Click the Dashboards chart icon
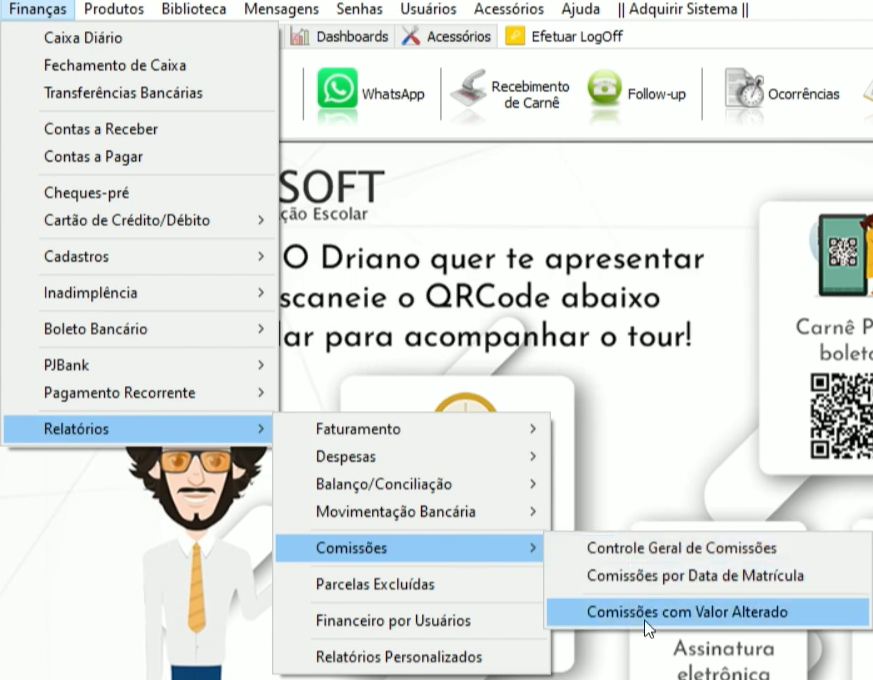The width and height of the screenshot is (873, 680). tap(300, 37)
